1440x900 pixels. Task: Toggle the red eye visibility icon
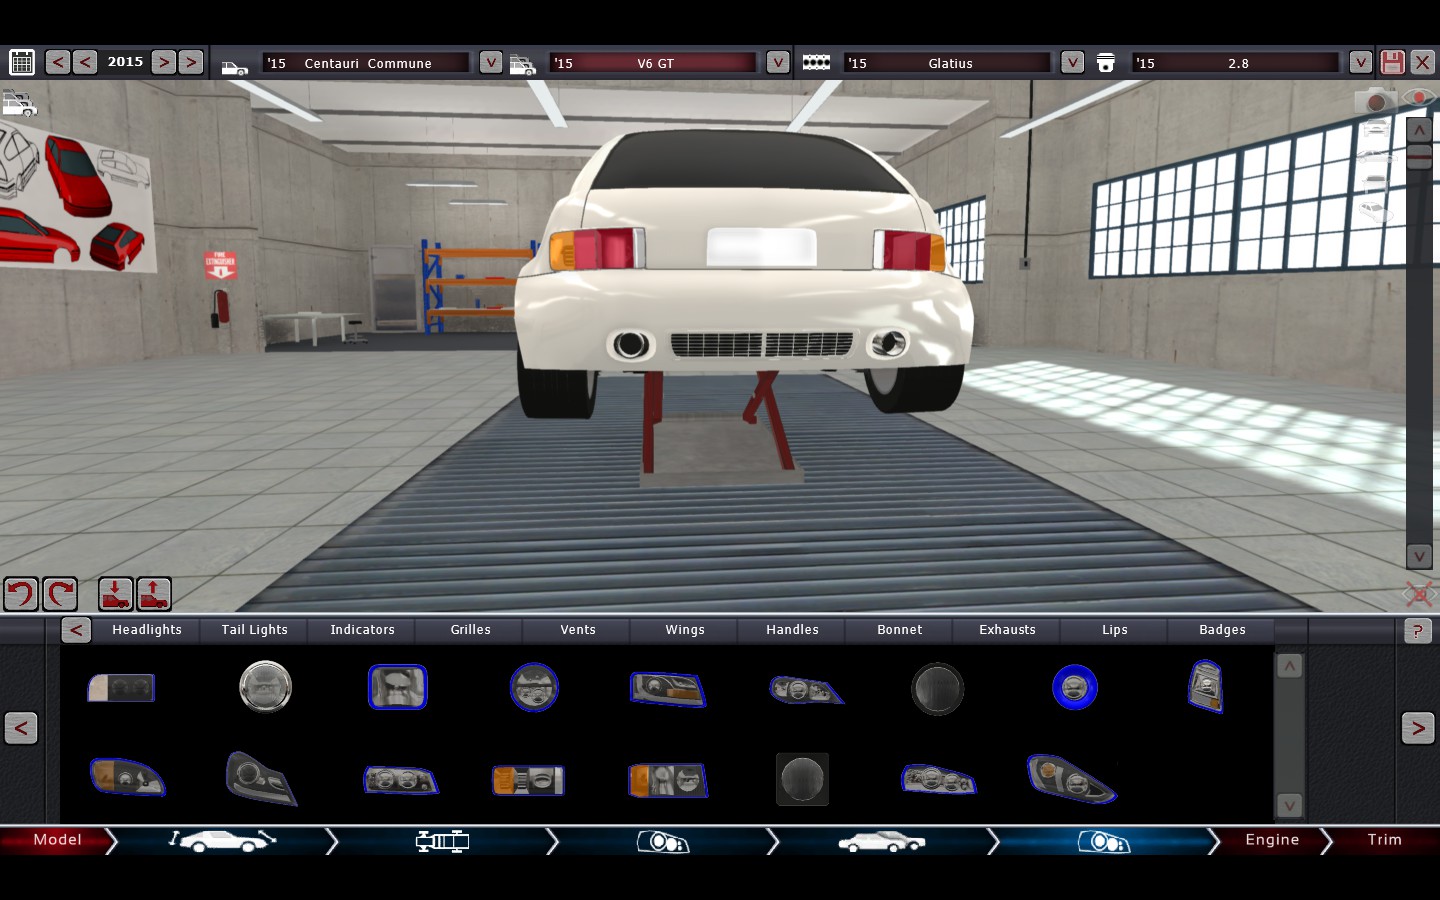(x=1419, y=97)
